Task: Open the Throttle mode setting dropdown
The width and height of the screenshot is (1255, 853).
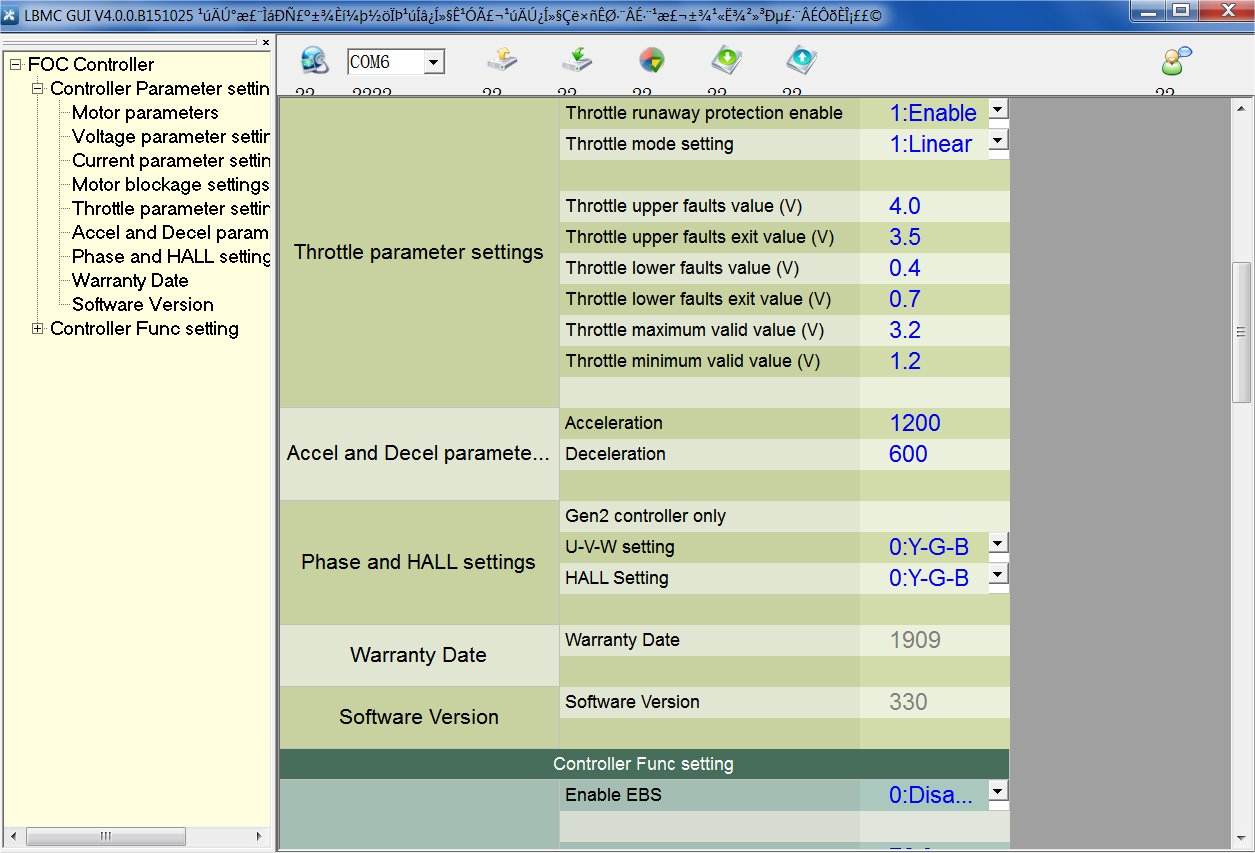Action: tap(998, 140)
